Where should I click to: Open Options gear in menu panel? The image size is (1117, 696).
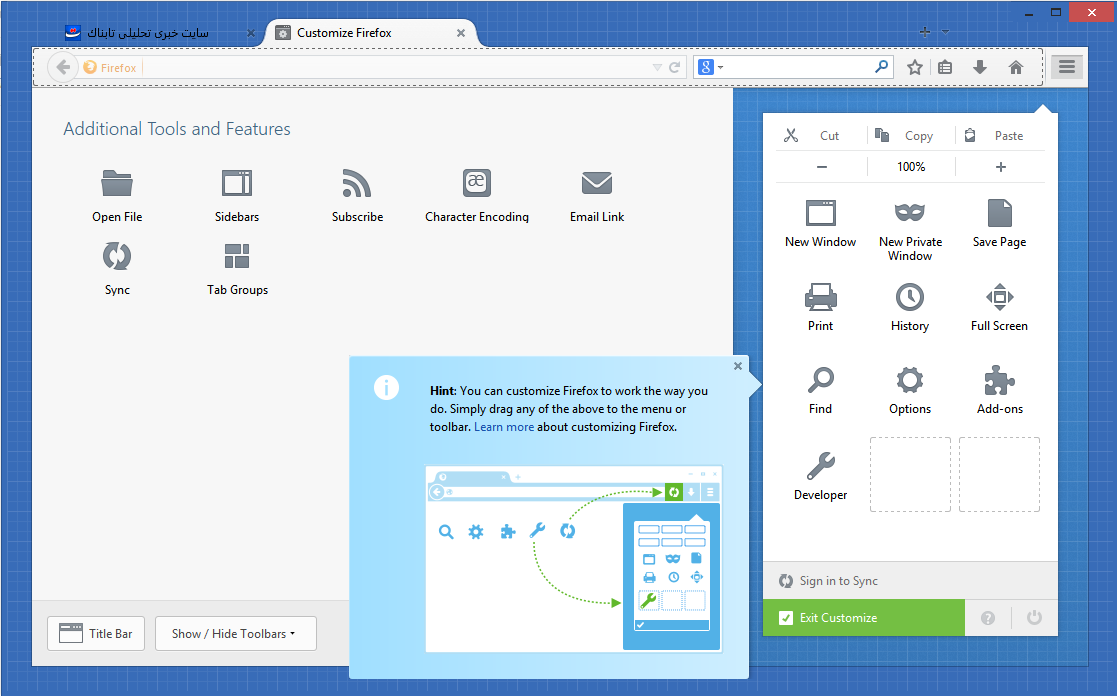pyautogui.click(x=910, y=380)
